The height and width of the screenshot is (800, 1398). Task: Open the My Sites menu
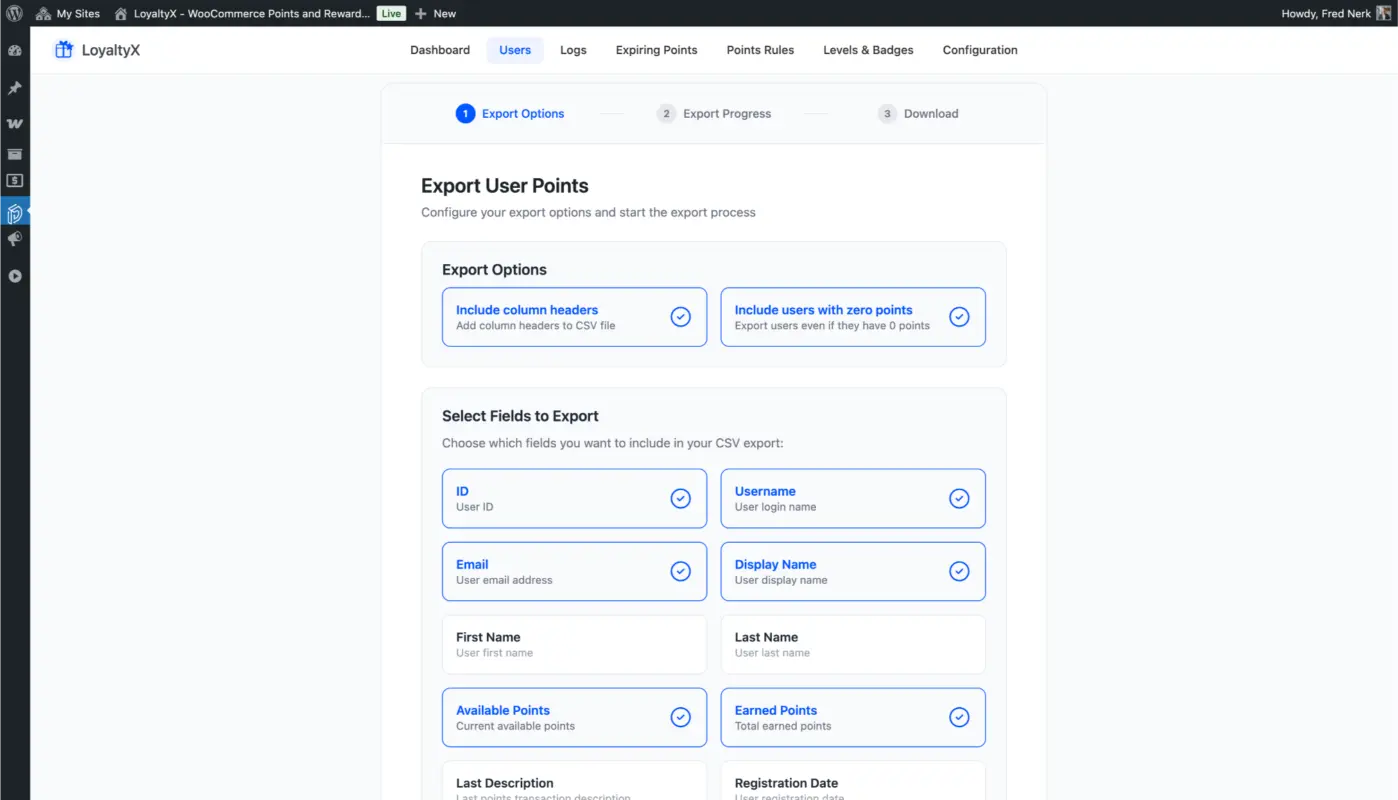pyautogui.click(x=68, y=13)
